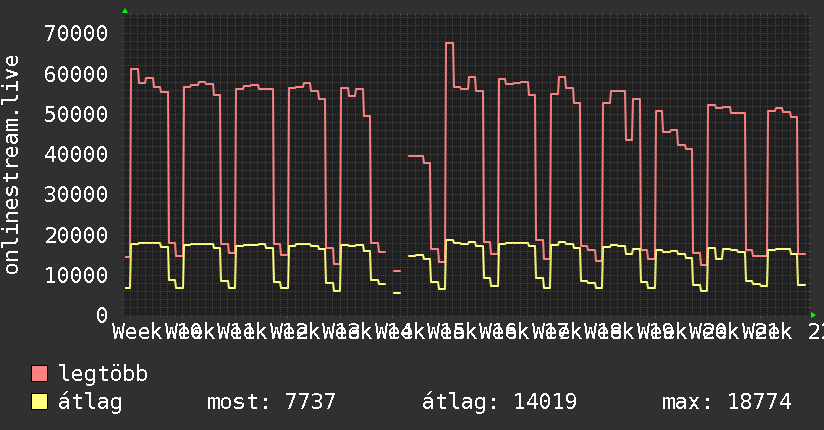Click the onlinestream.live vertical axis title
This screenshot has width=824, height=430.
[12, 165]
